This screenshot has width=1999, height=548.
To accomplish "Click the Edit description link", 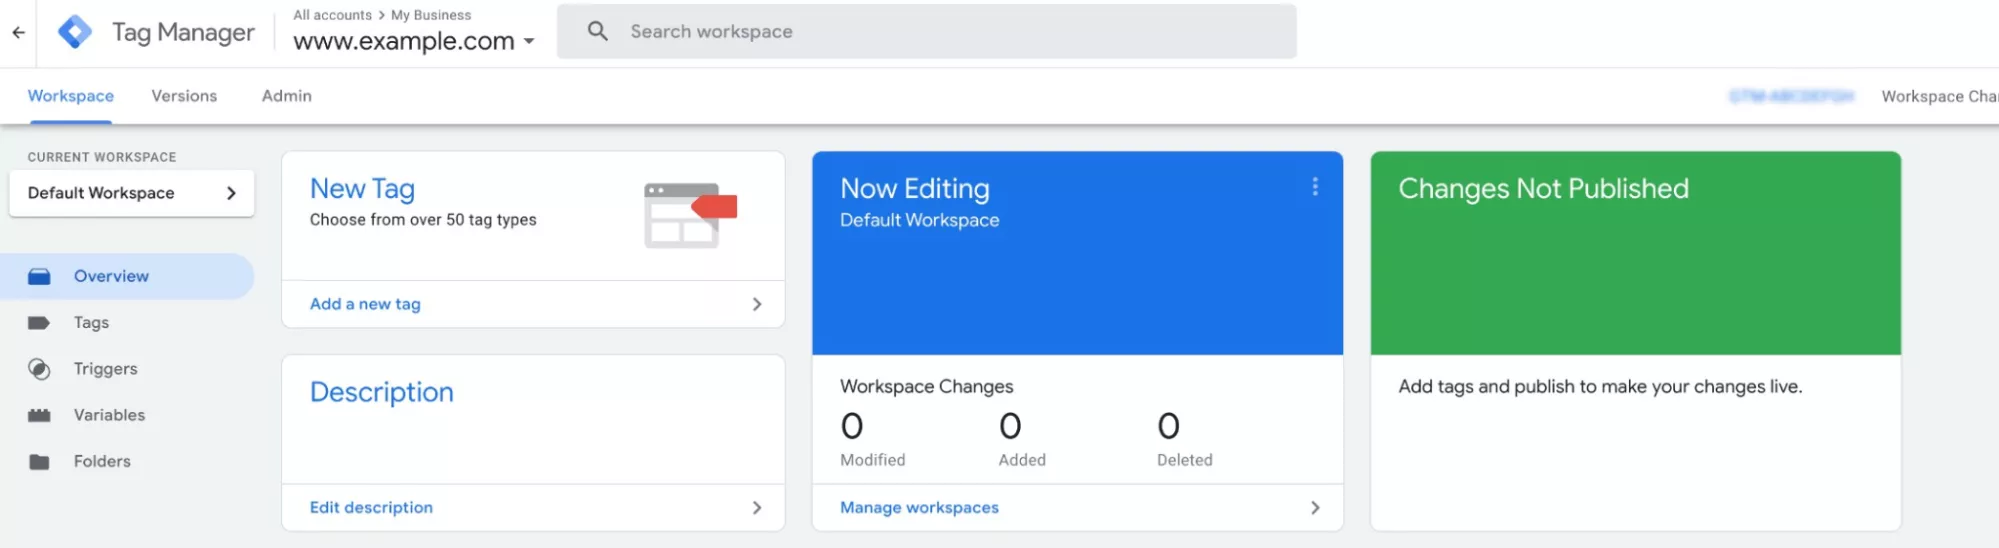I will (371, 508).
